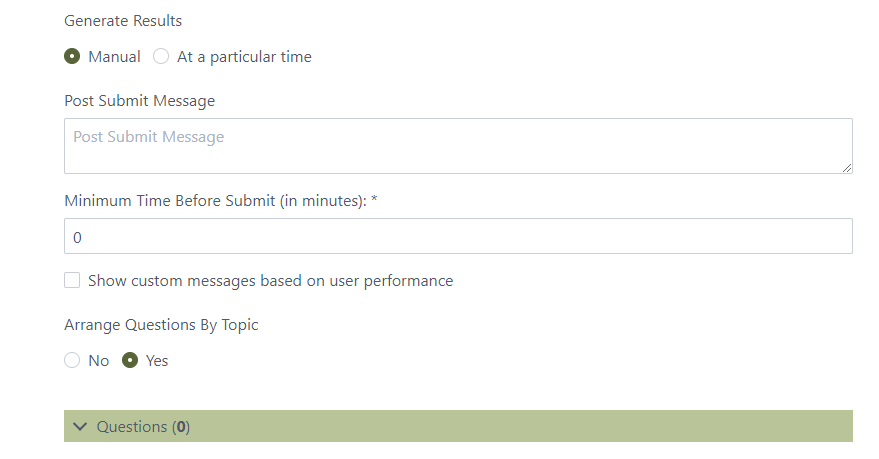Click the 'Questions (0)' header text
The width and height of the screenshot is (879, 459).
click(x=143, y=427)
